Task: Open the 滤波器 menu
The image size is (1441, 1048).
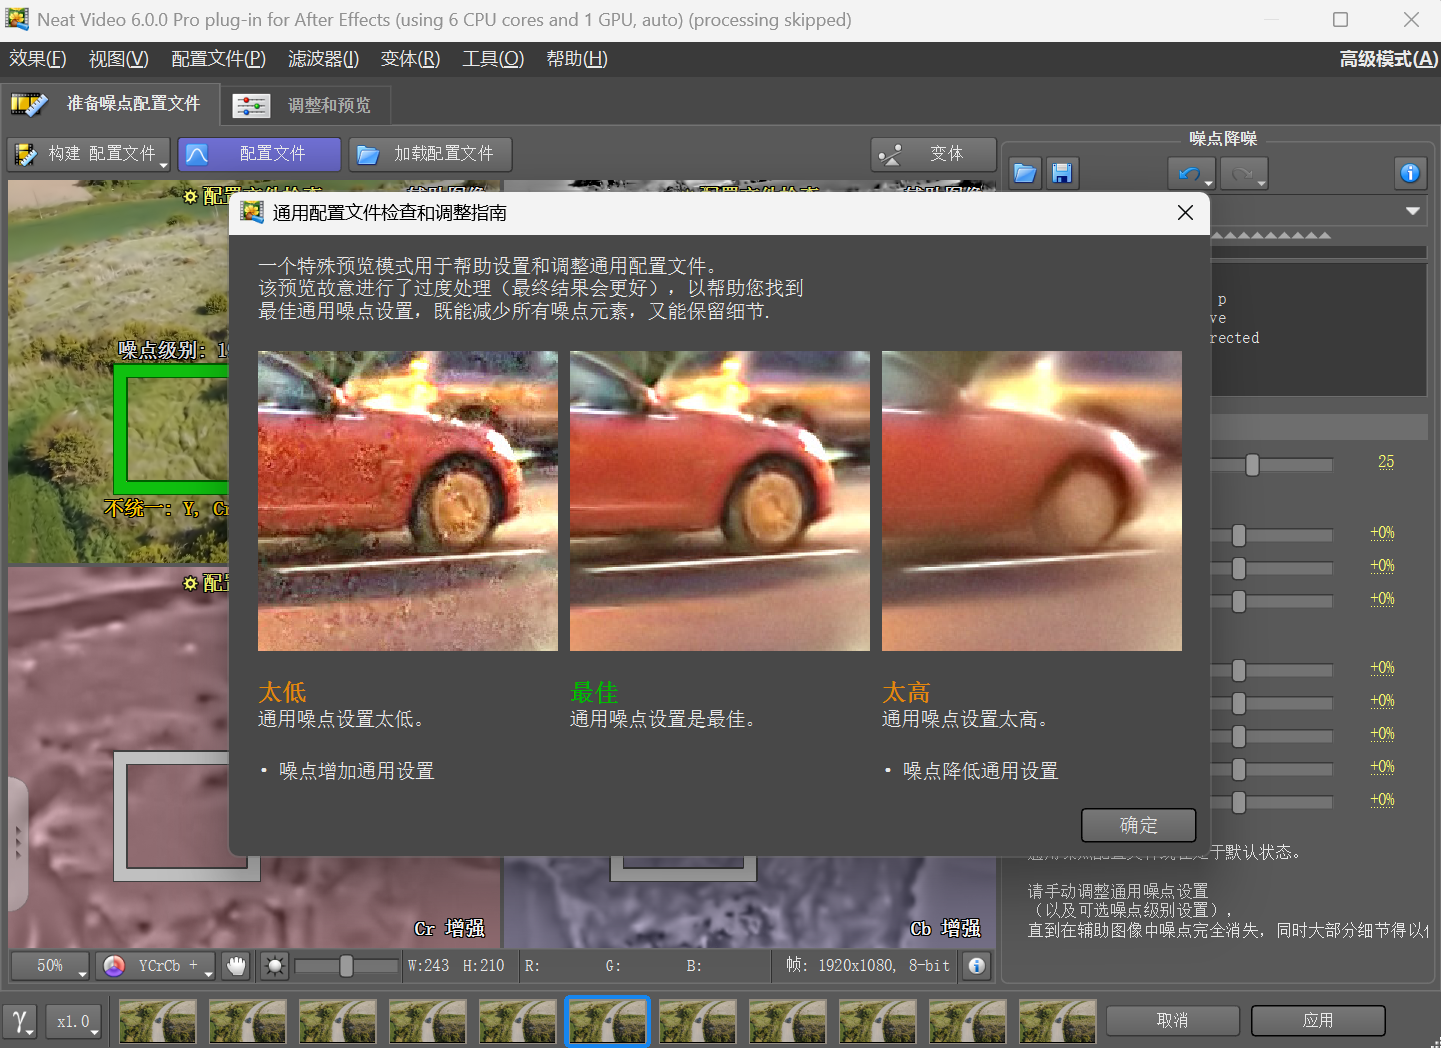Action: pyautogui.click(x=323, y=59)
